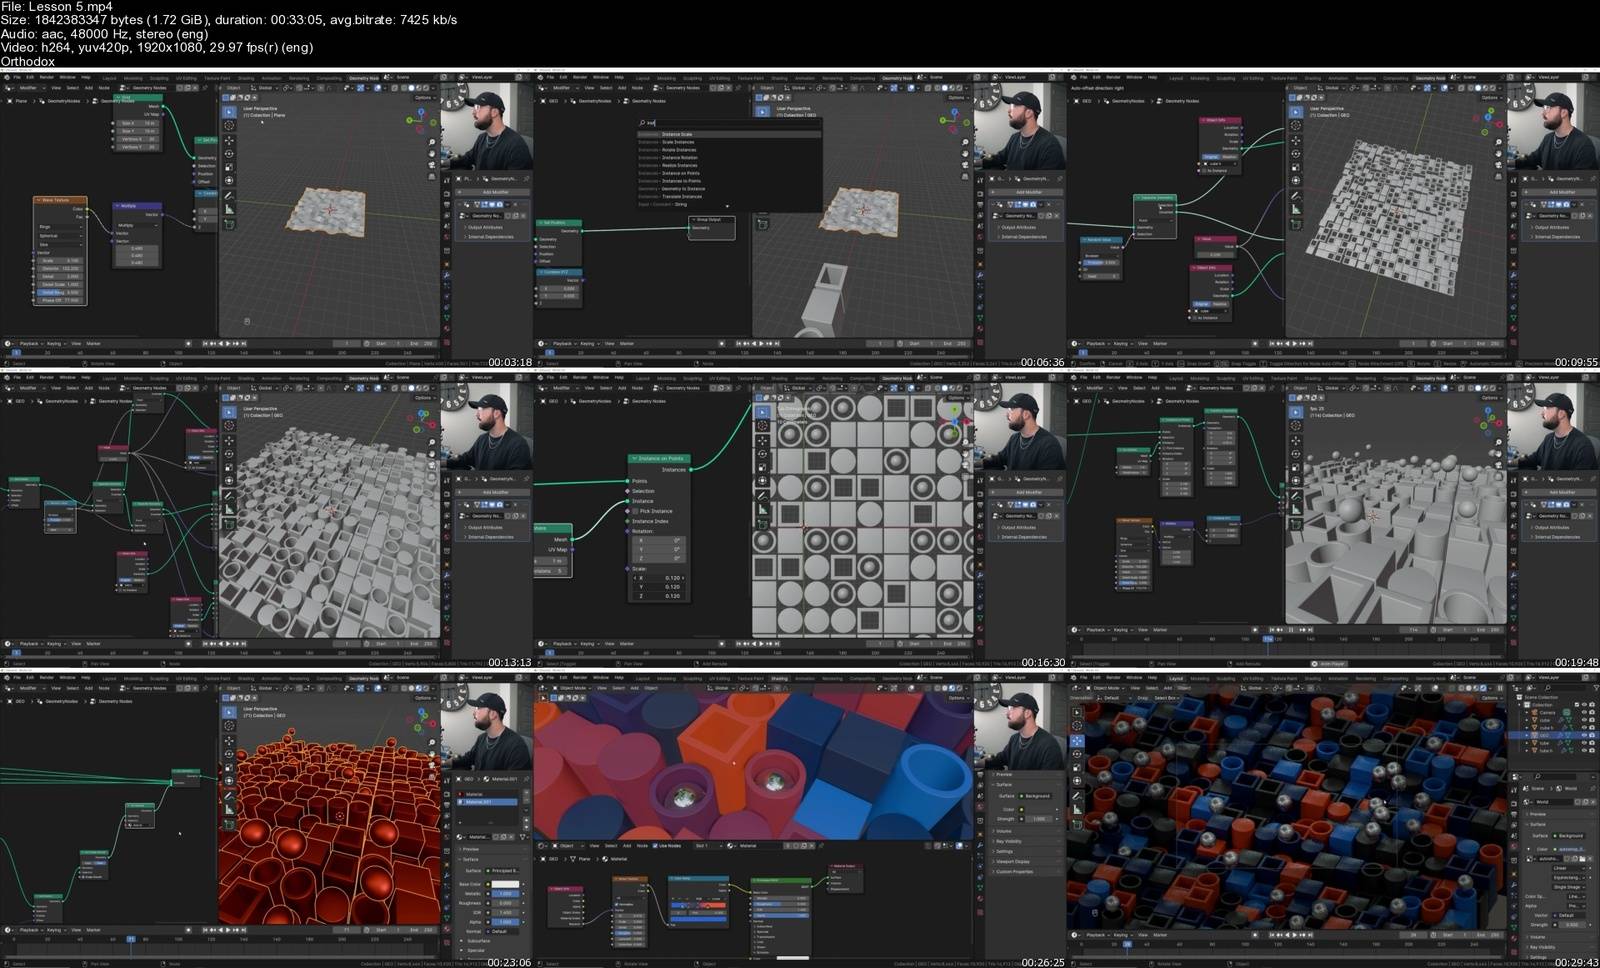Click the Move tool in 00:29:43 frame

(1077, 741)
